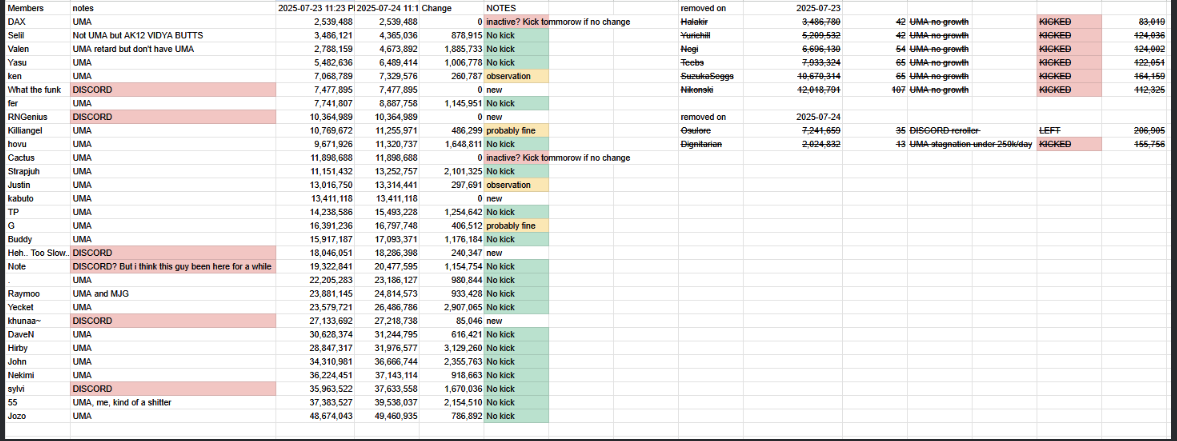The height and width of the screenshot is (441, 1177).
Task: Click the uppercase NOTES header cell
Action: pyautogui.click(x=516, y=8)
